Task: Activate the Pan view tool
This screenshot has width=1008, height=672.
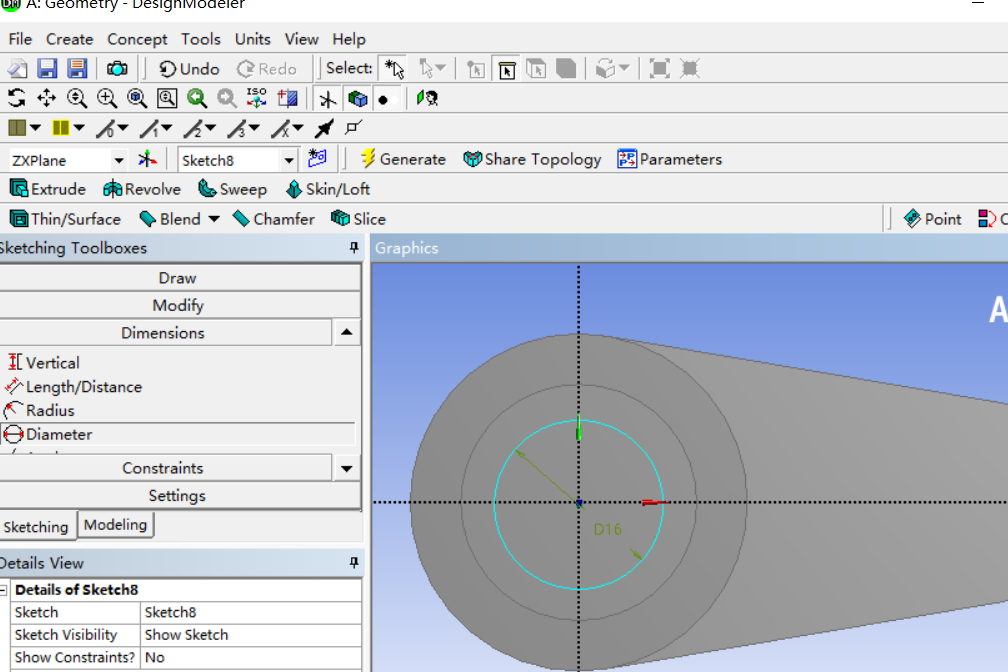Action: (46, 98)
